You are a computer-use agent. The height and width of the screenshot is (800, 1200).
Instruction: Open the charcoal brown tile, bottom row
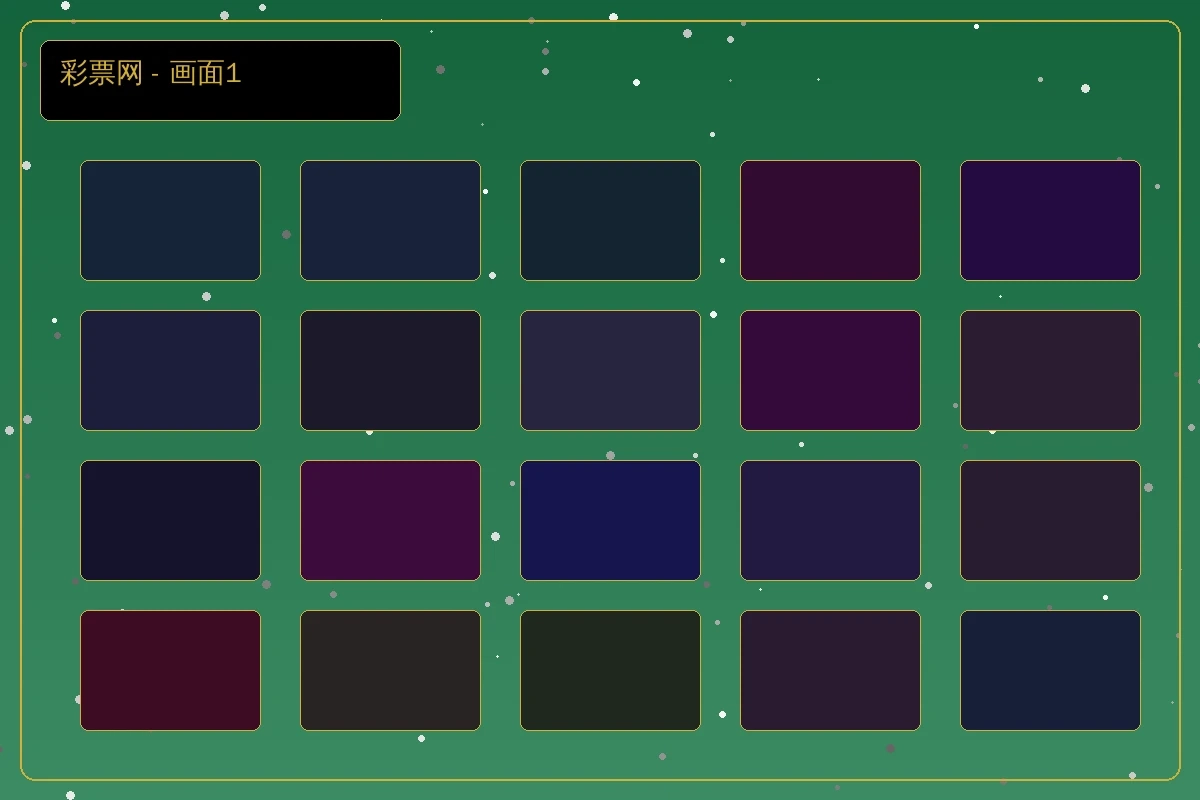coord(390,670)
